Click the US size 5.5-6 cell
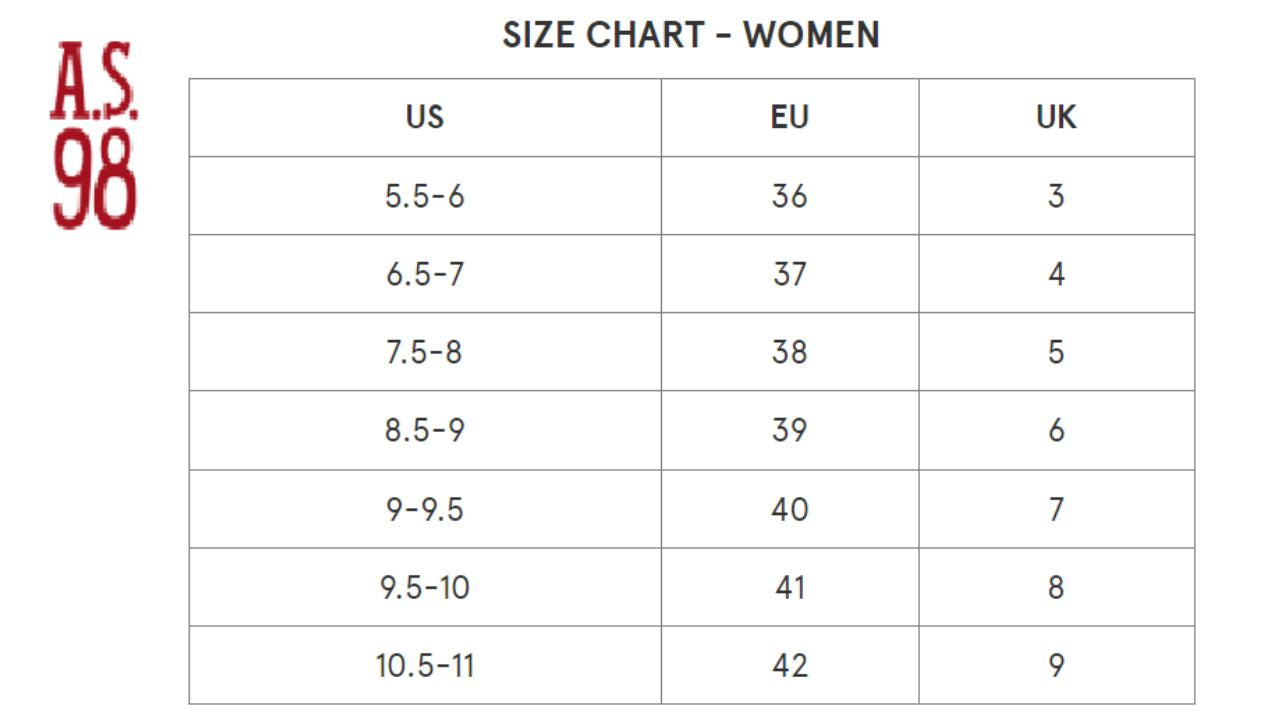The height and width of the screenshot is (720, 1280). click(x=425, y=196)
